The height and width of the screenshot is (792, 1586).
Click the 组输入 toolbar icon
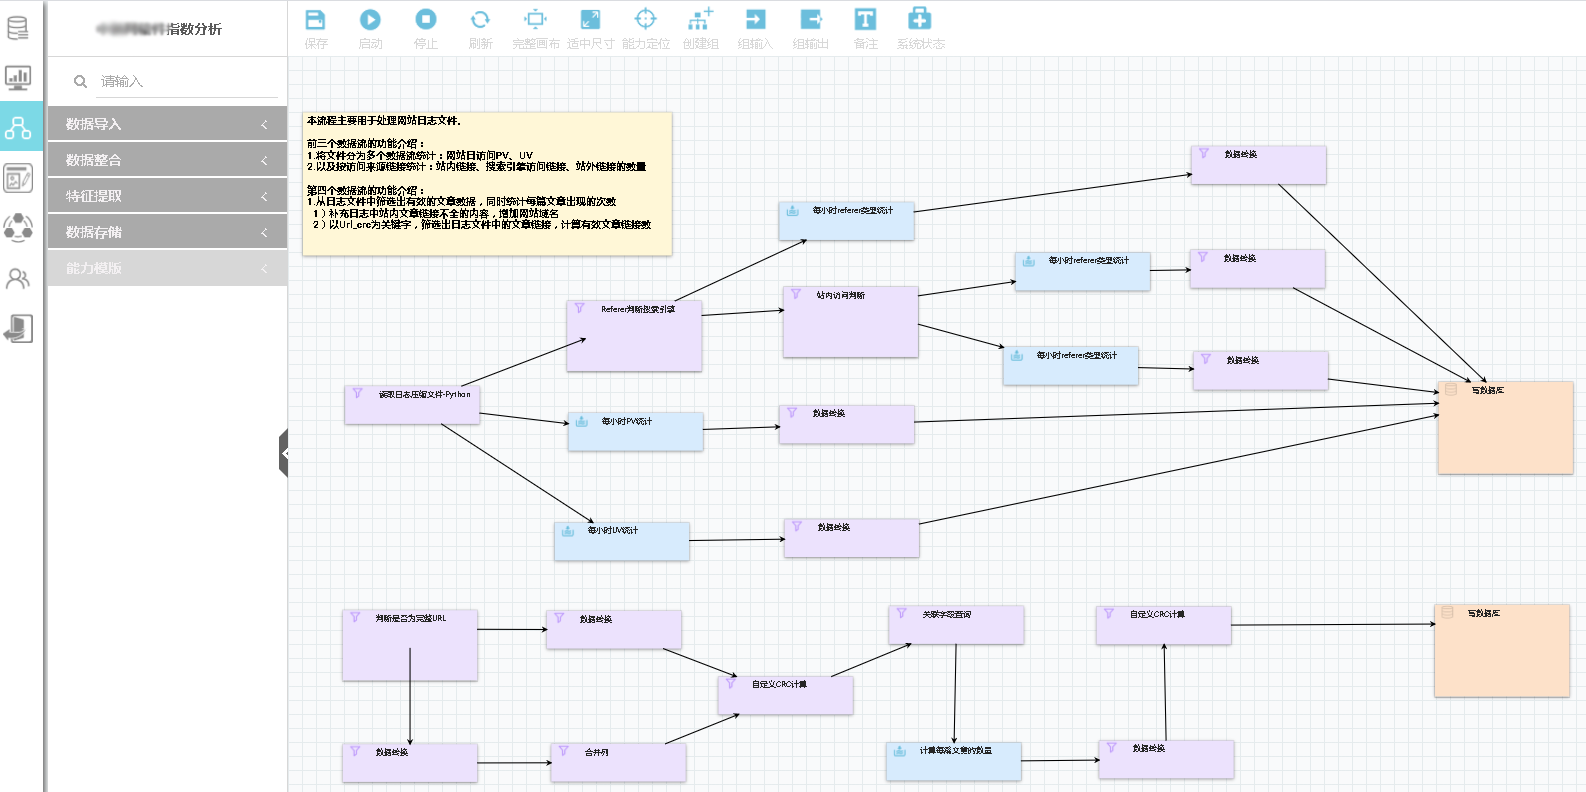(755, 20)
